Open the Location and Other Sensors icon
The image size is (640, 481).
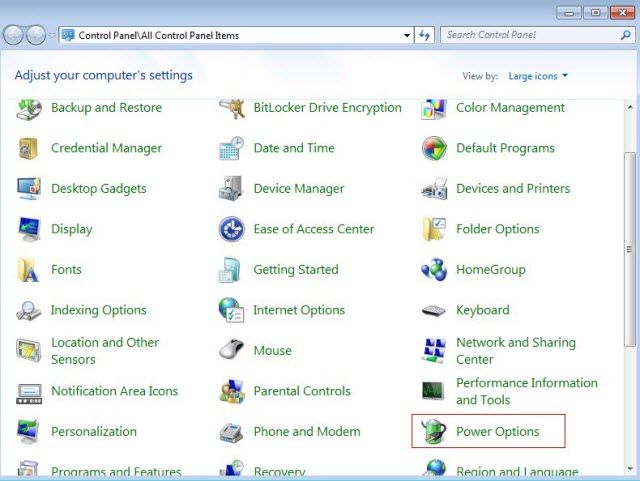(x=29, y=350)
